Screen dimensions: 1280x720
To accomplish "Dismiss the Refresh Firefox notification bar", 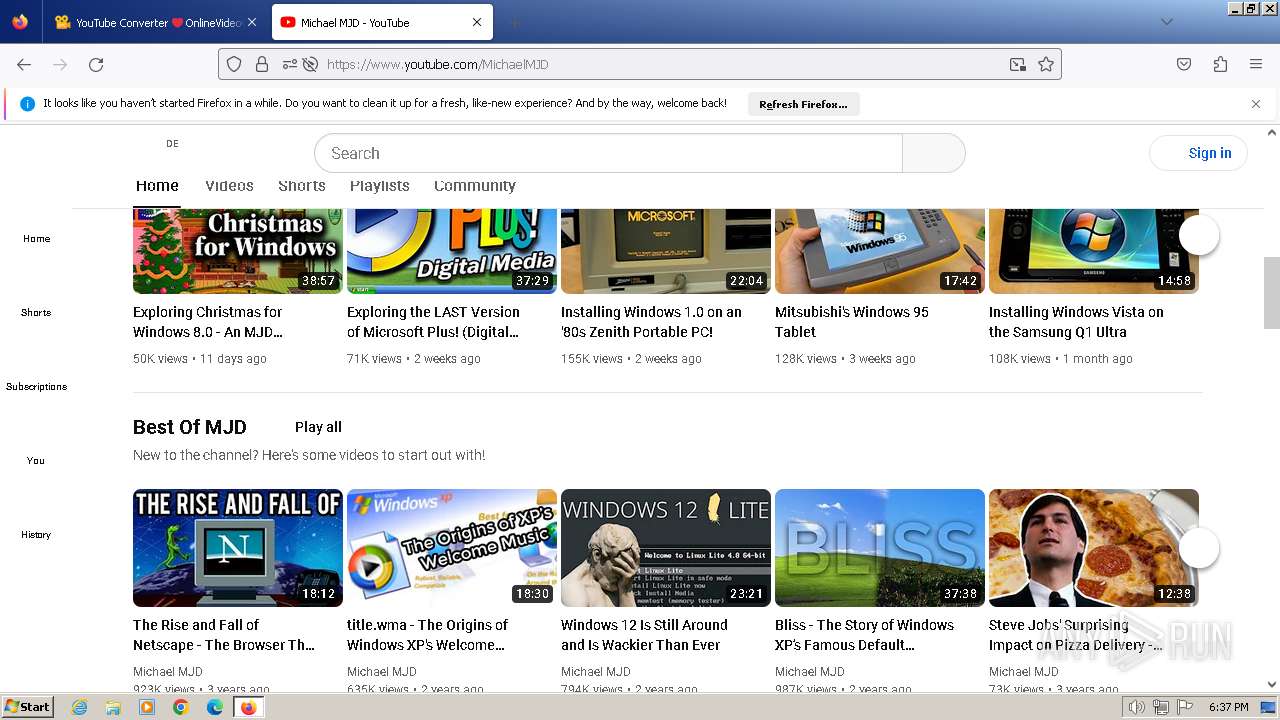I will [x=1256, y=104].
